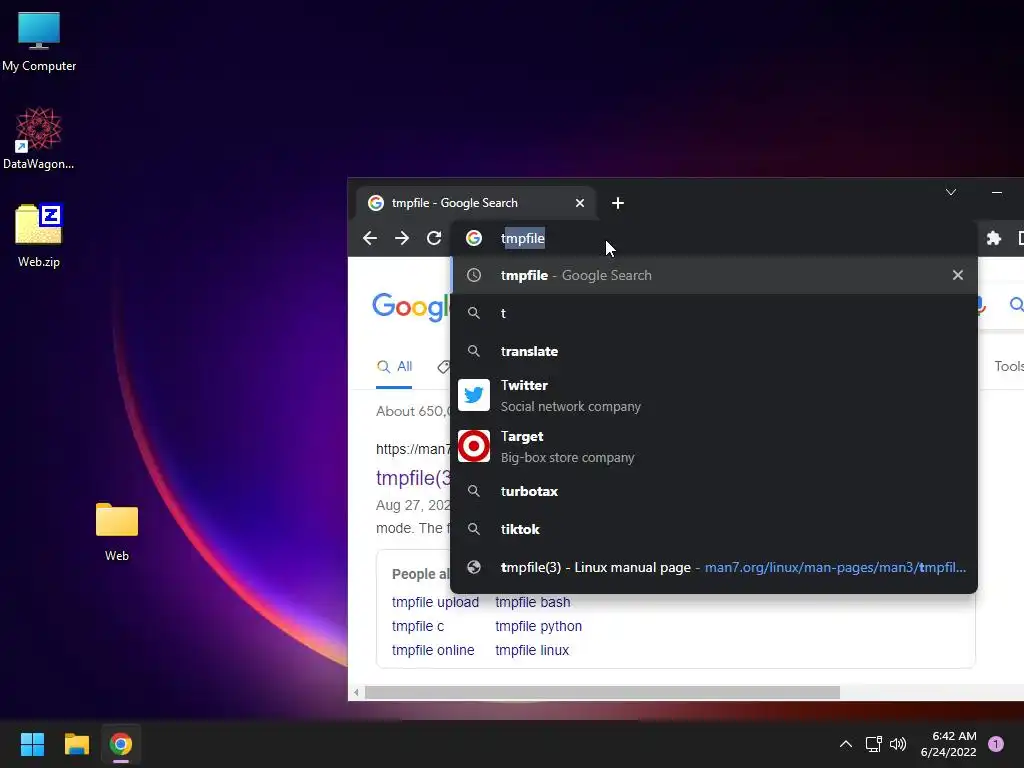Open the DataWagon desktop shortcut

coord(39,138)
